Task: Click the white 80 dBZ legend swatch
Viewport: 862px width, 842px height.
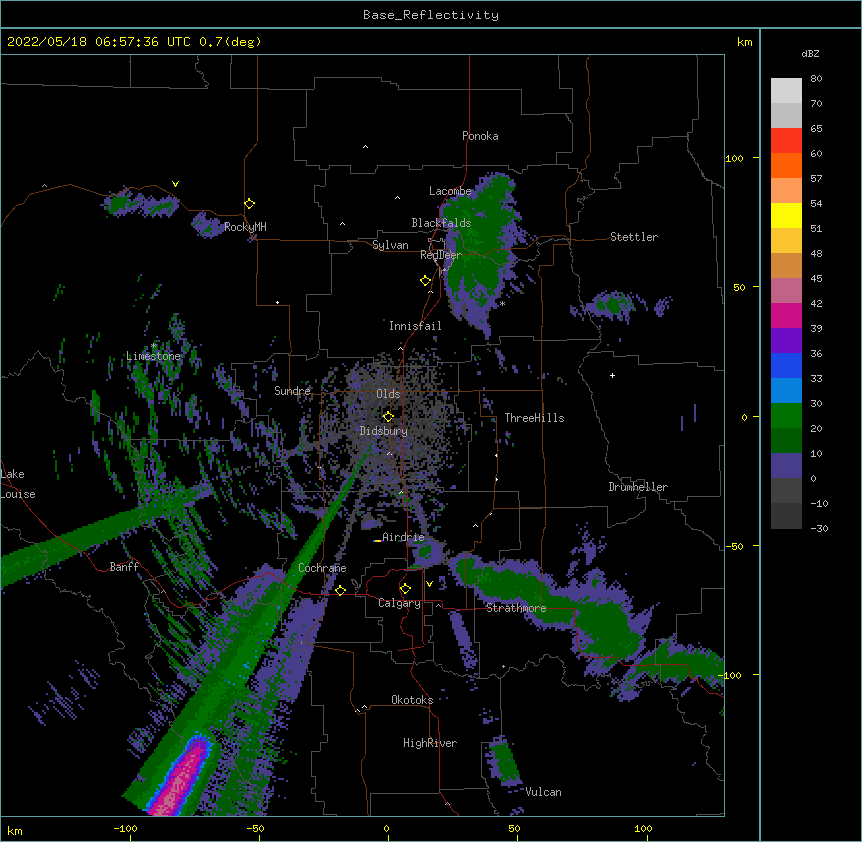Action: (786, 90)
